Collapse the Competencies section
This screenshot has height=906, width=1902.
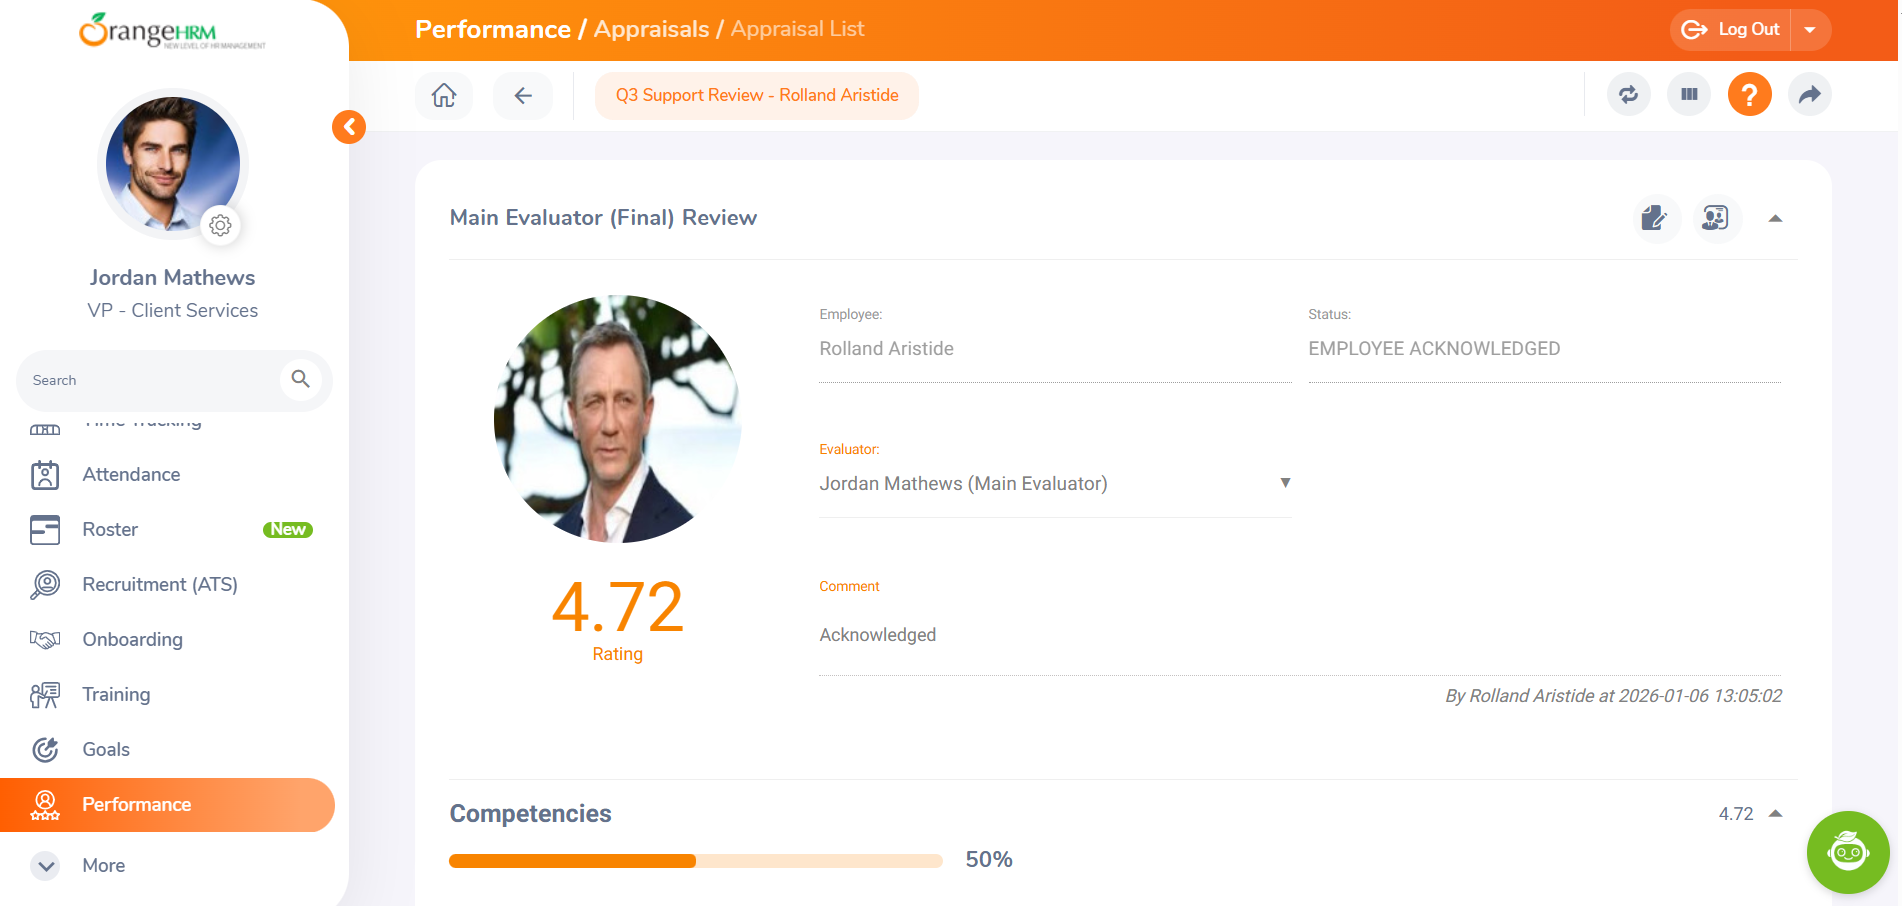point(1775,813)
